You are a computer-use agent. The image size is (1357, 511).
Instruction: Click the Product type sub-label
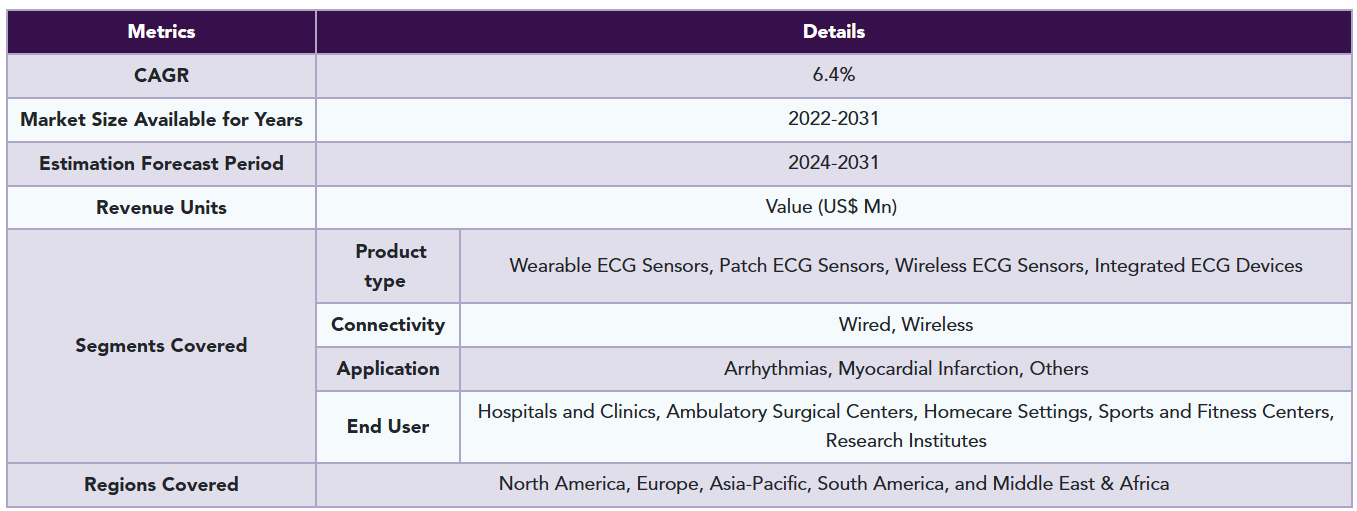point(388,266)
